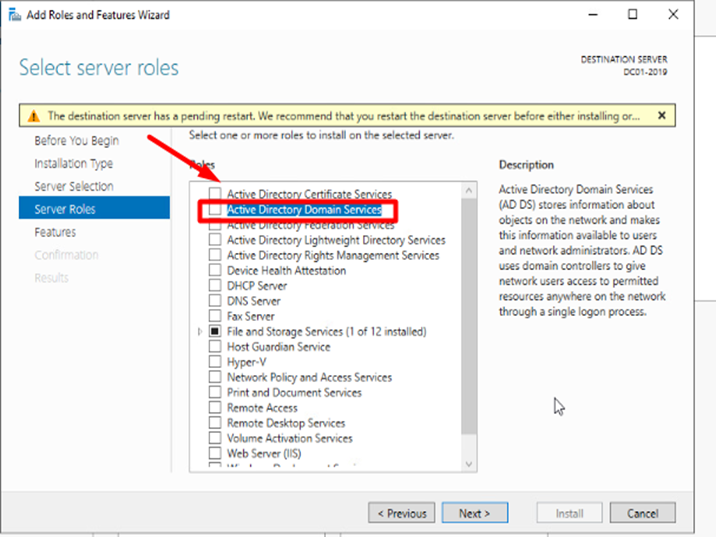Cancel the Add Roles wizard
716x537 pixels.
(x=642, y=513)
